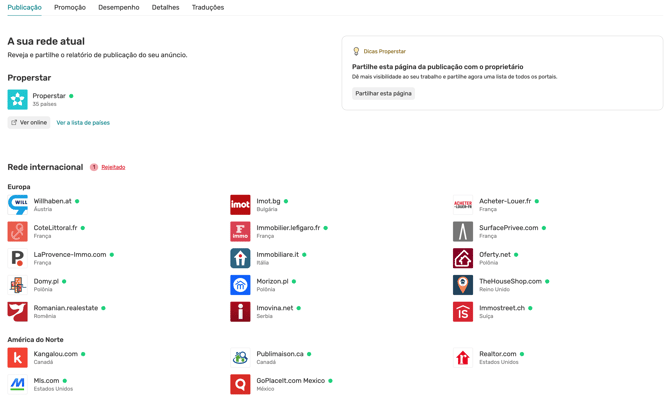
Task: Click the Morizon.pl blue logo
Action: 240,285
